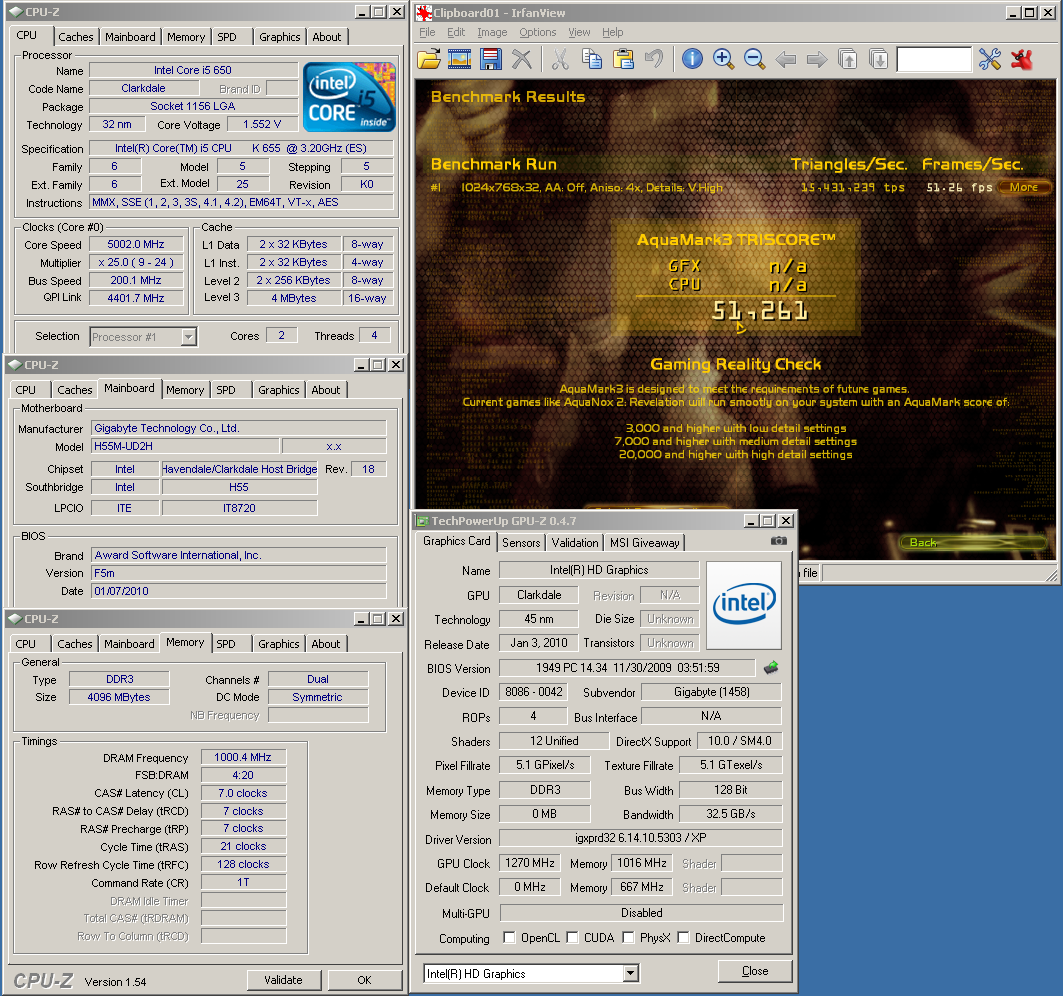Open IrfanView image Information icon

[692, 59]
